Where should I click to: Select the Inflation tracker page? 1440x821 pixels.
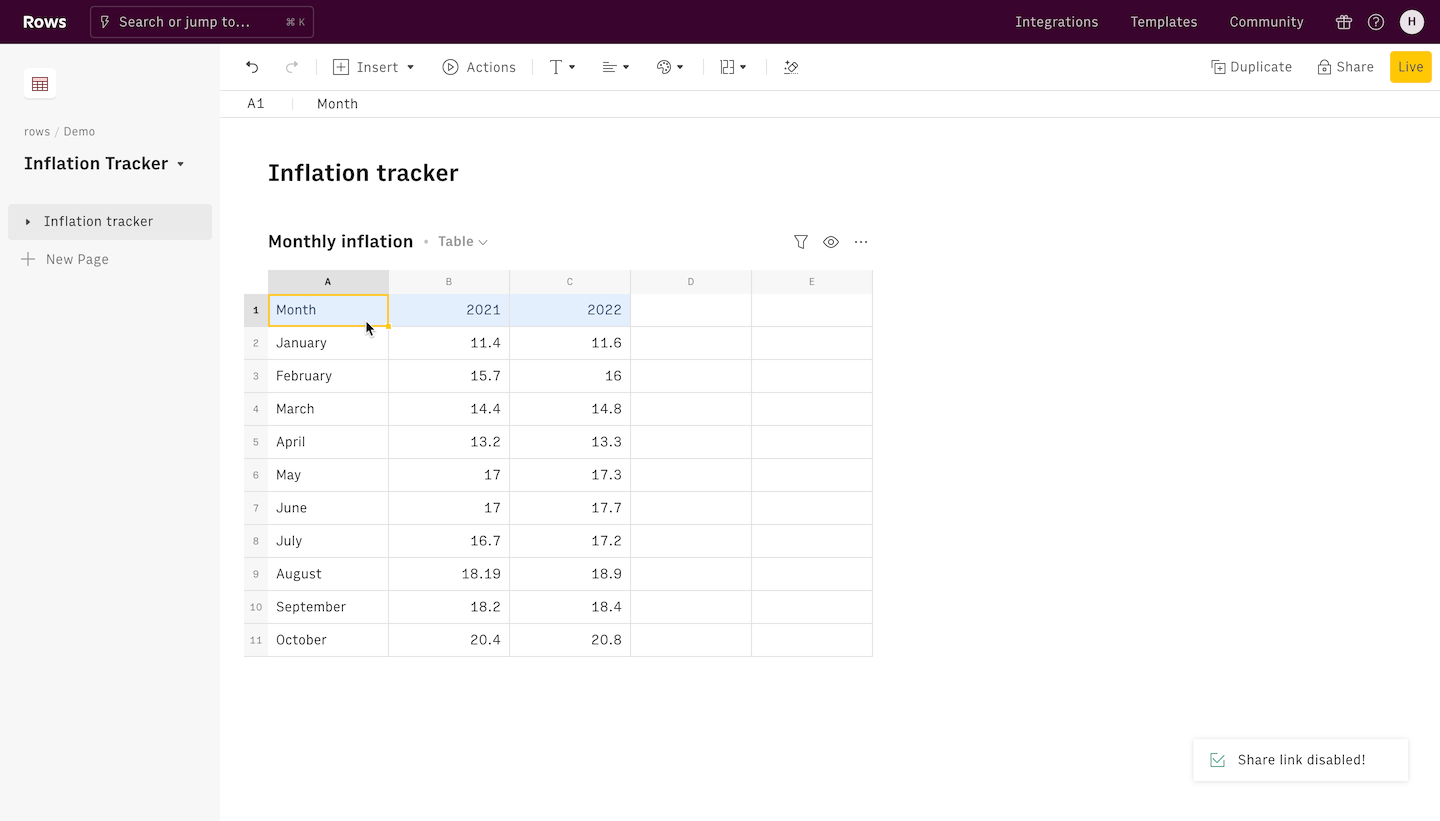coord(110,222)
